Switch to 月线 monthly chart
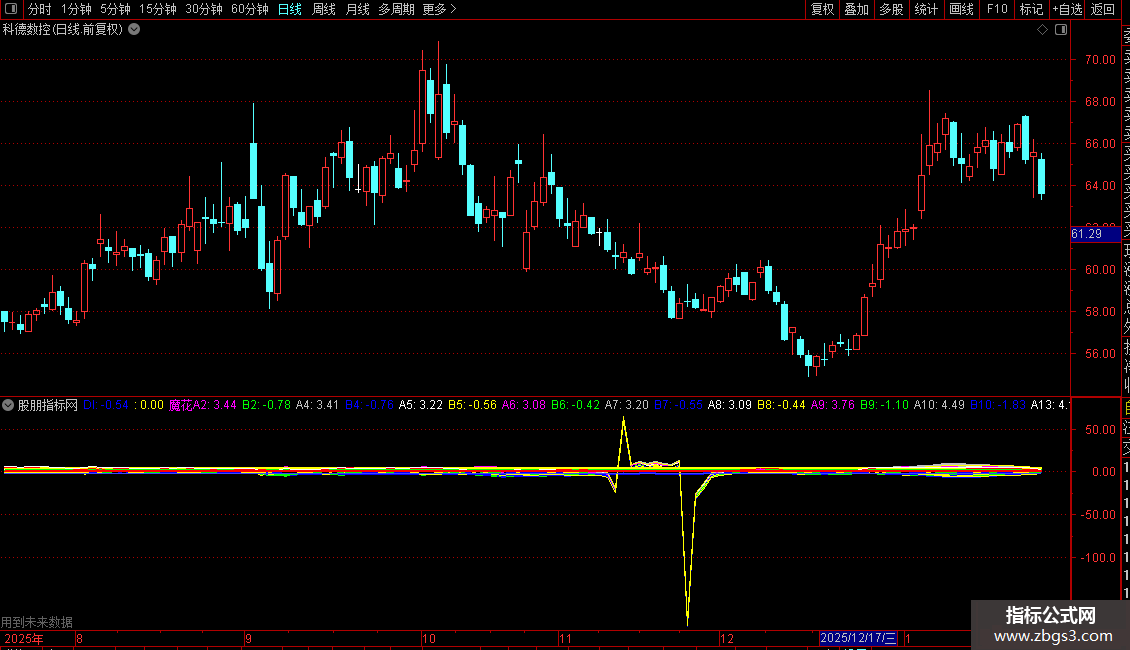Image resolution: width=1130 pixels, height=650 pixels. point(357,9)
